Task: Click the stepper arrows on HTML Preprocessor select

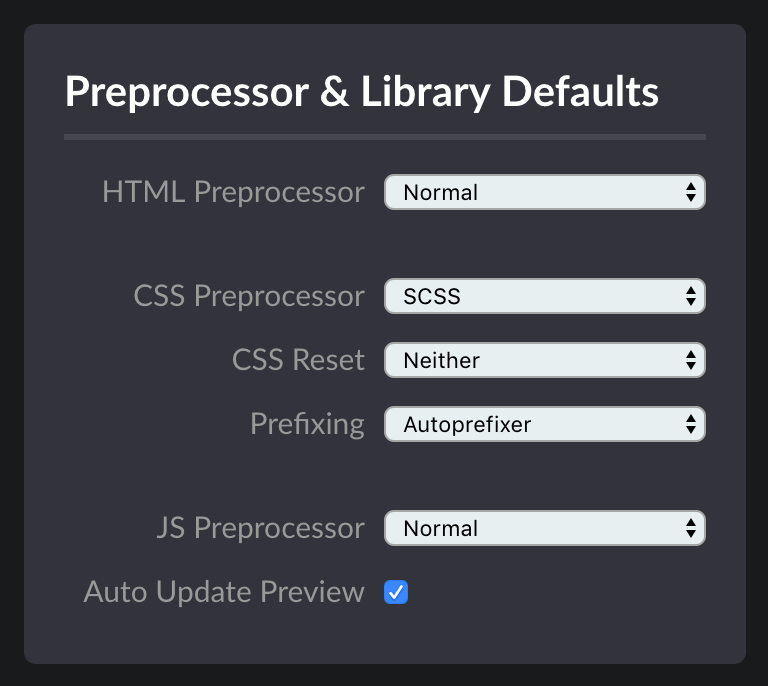Action: point(691,192)
